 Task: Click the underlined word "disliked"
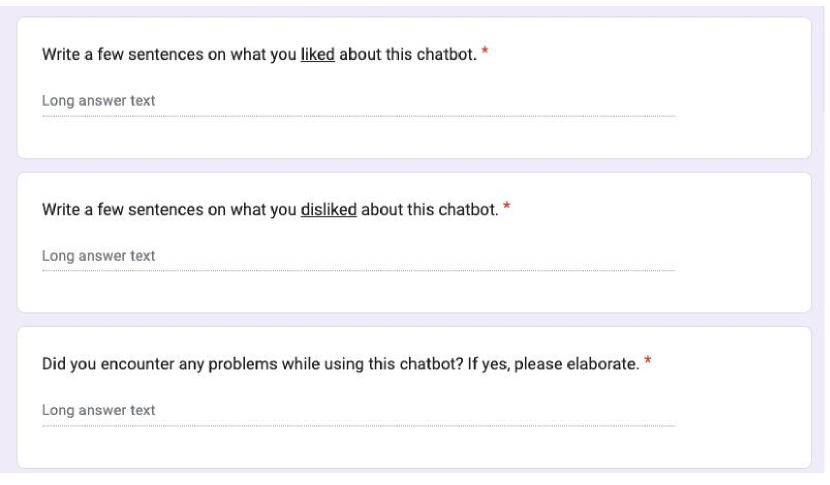328,208
